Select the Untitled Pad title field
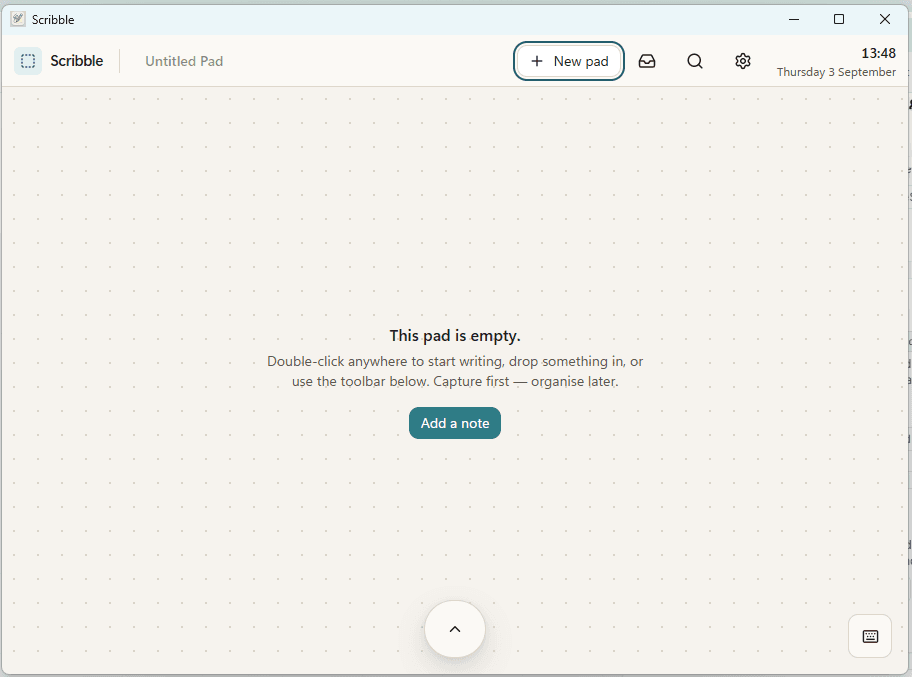The width and height of the screenshot is (912, 677). (184, 61)
